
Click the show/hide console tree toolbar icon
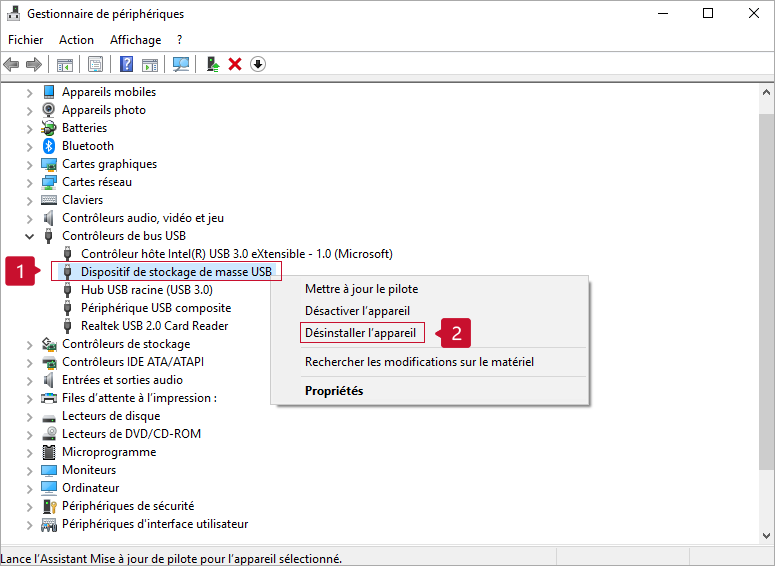coord(64,64)
